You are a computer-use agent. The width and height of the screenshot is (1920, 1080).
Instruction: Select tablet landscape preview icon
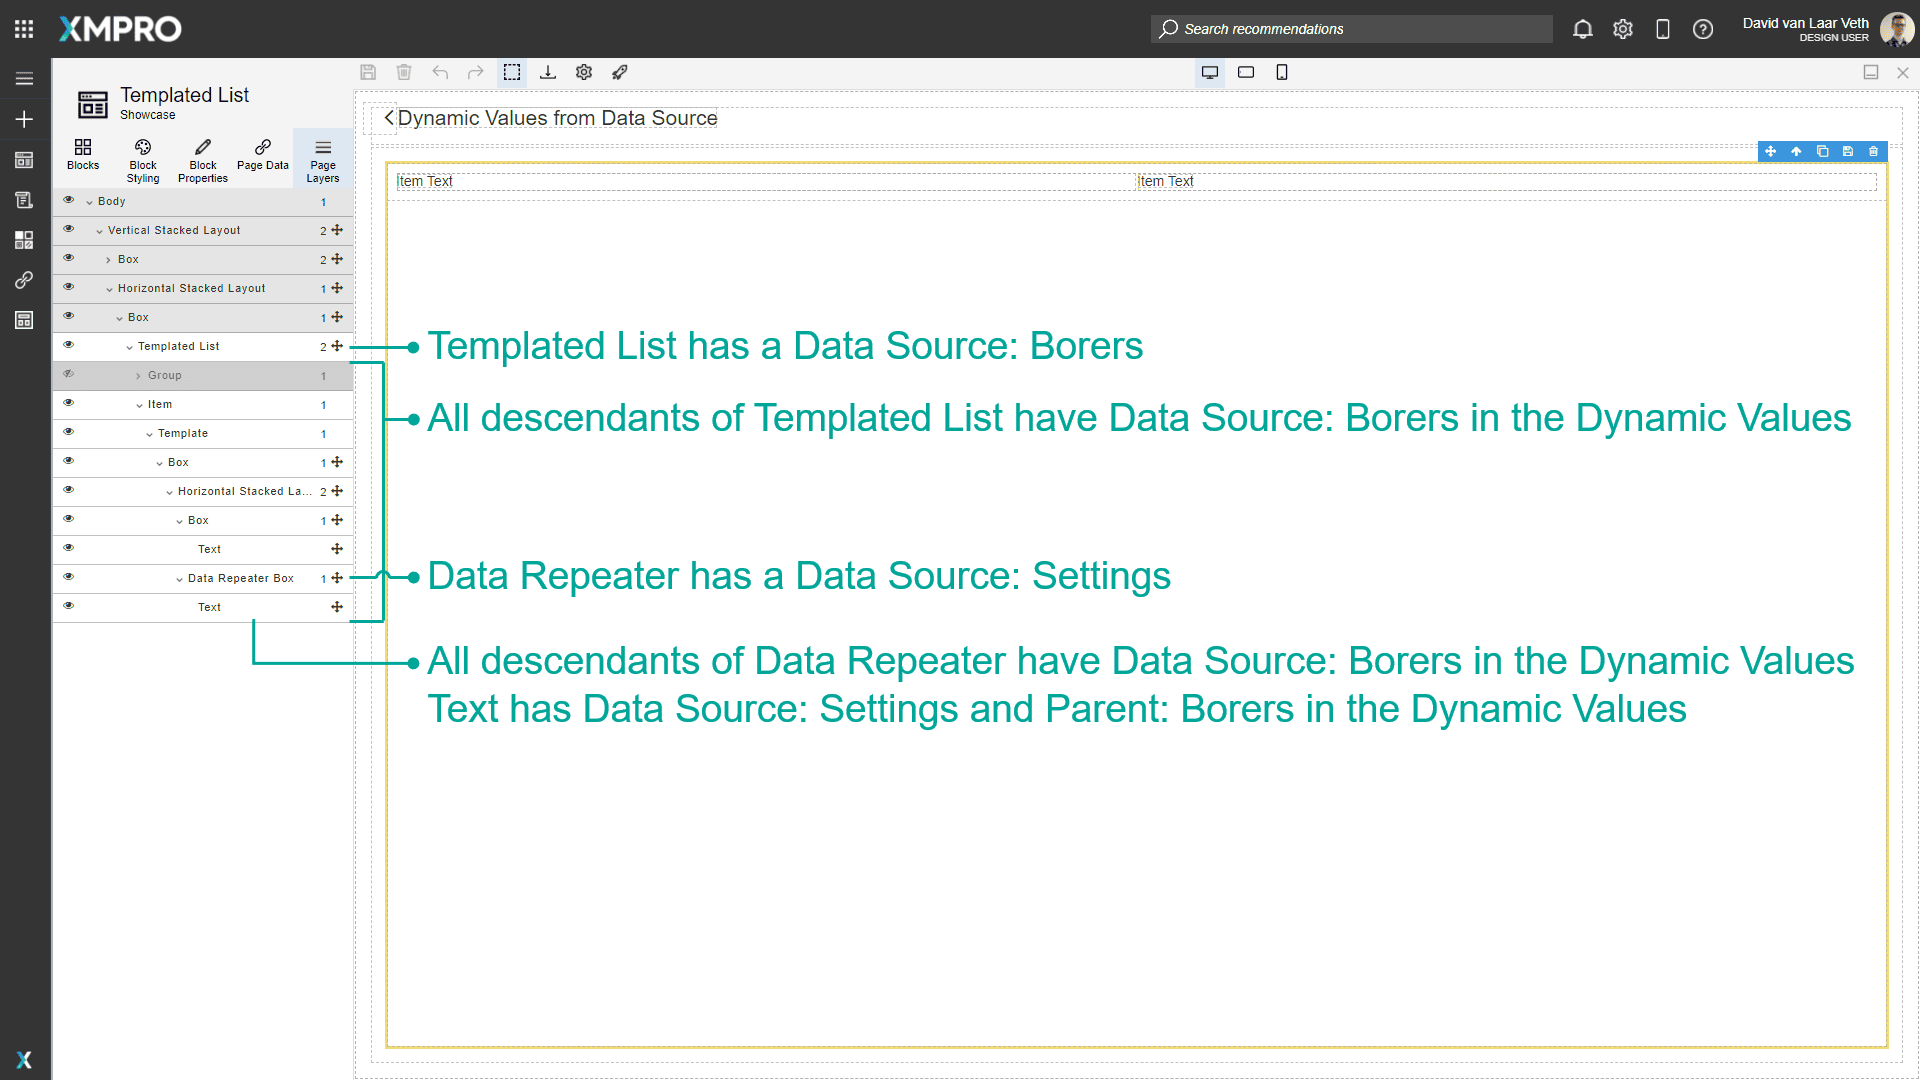tap(1246, 72)
